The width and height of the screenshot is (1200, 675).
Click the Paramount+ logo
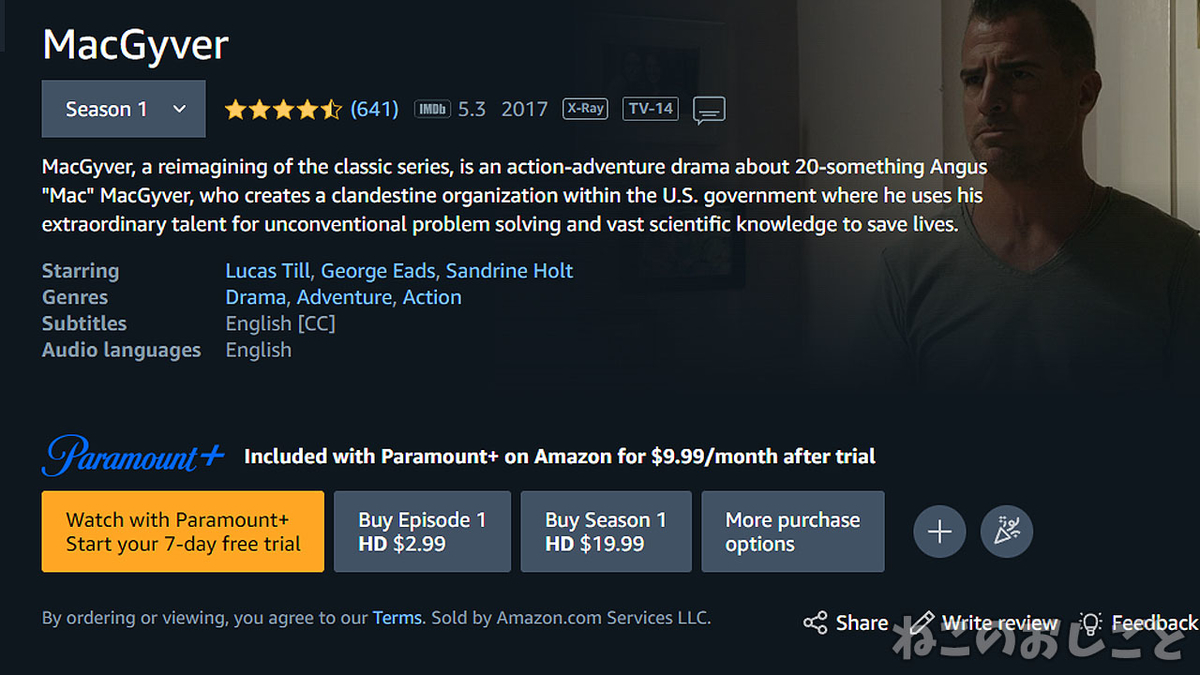[x=133, y=456]
